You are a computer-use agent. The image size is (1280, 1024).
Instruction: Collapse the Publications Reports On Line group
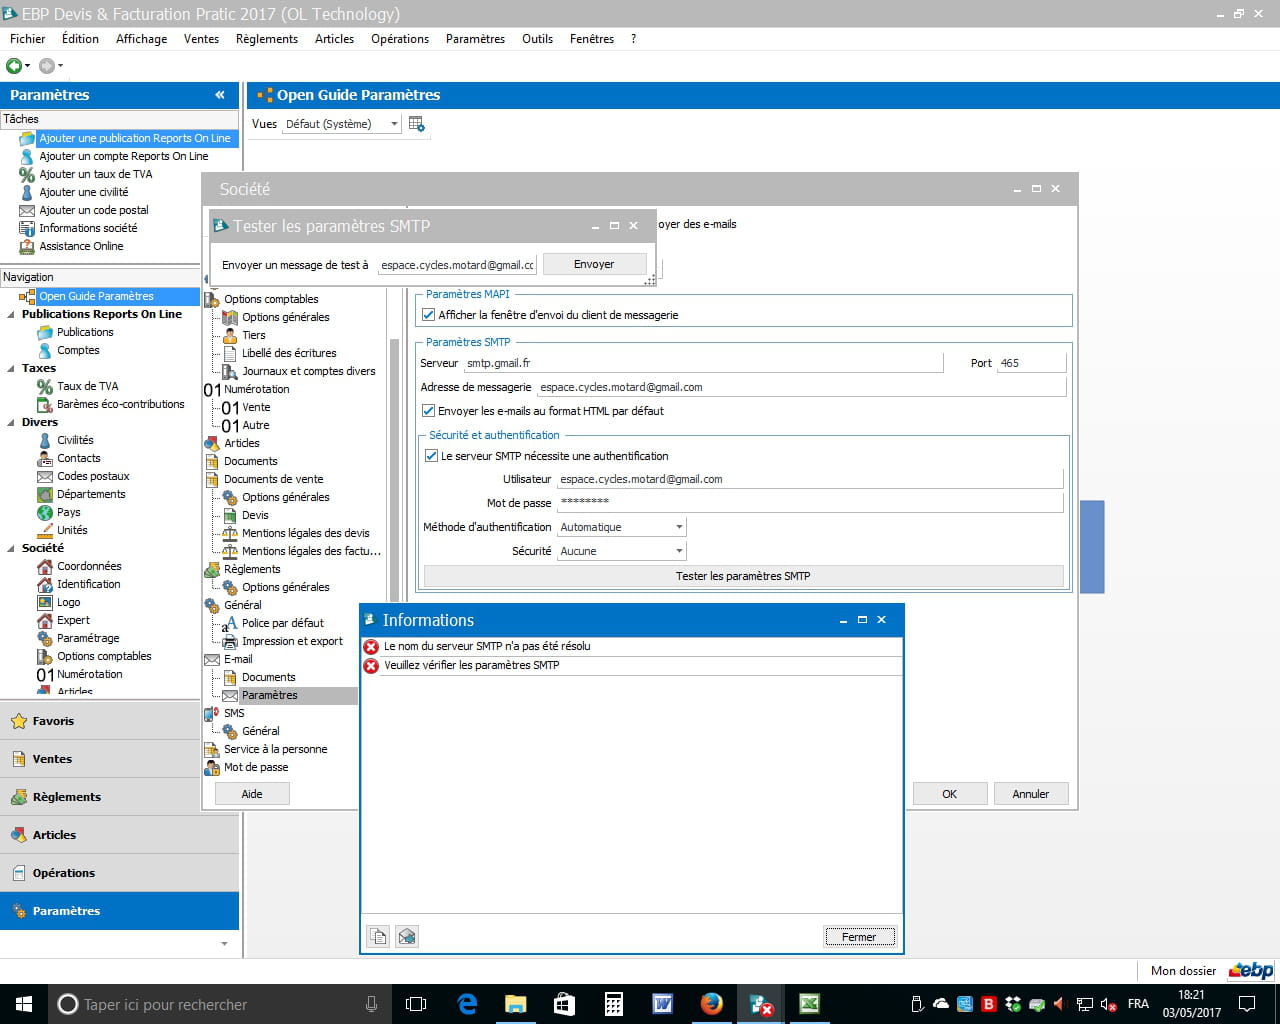(x=13, y=314)
